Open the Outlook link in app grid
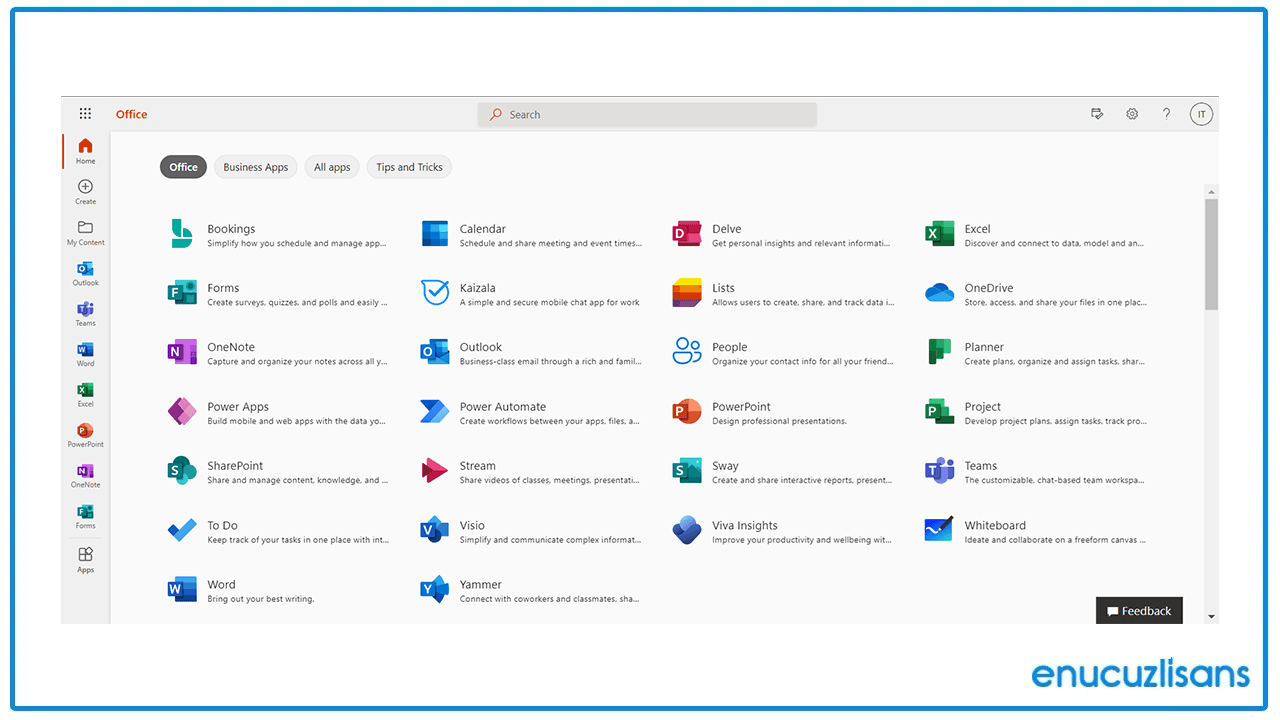 click(481, 347)
